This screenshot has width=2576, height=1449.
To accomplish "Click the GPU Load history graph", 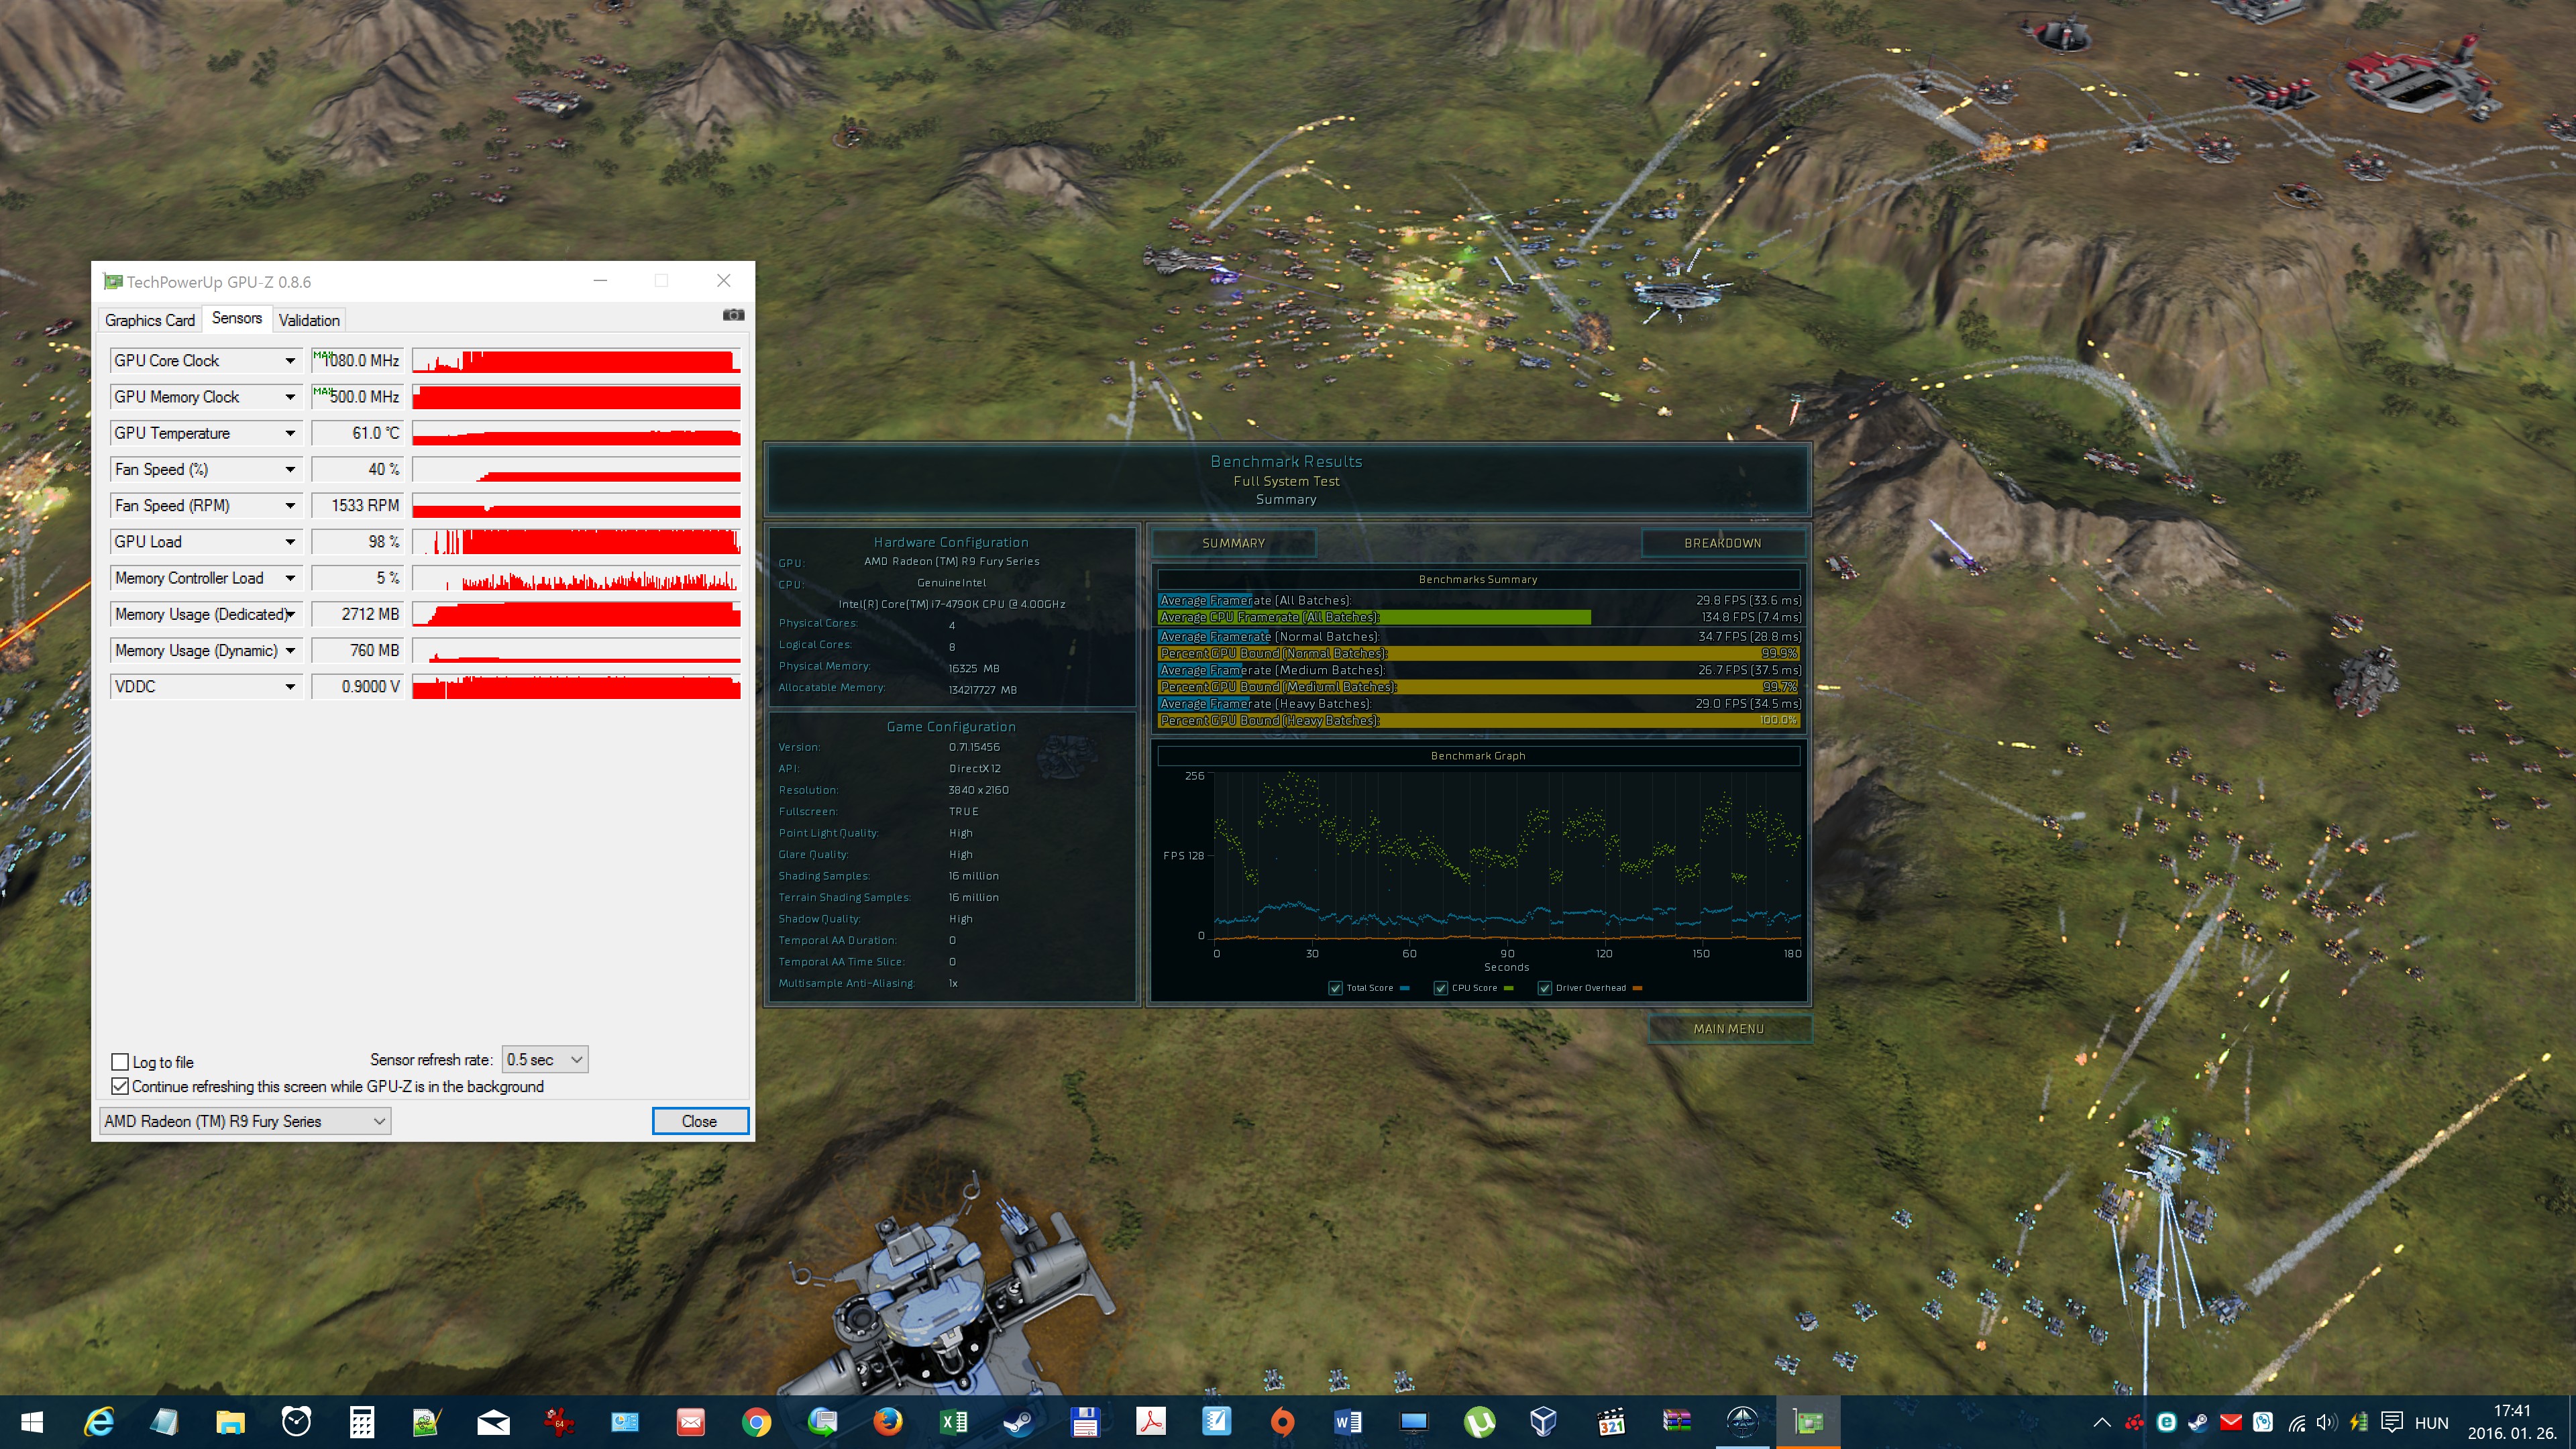I will click(576, 542).
